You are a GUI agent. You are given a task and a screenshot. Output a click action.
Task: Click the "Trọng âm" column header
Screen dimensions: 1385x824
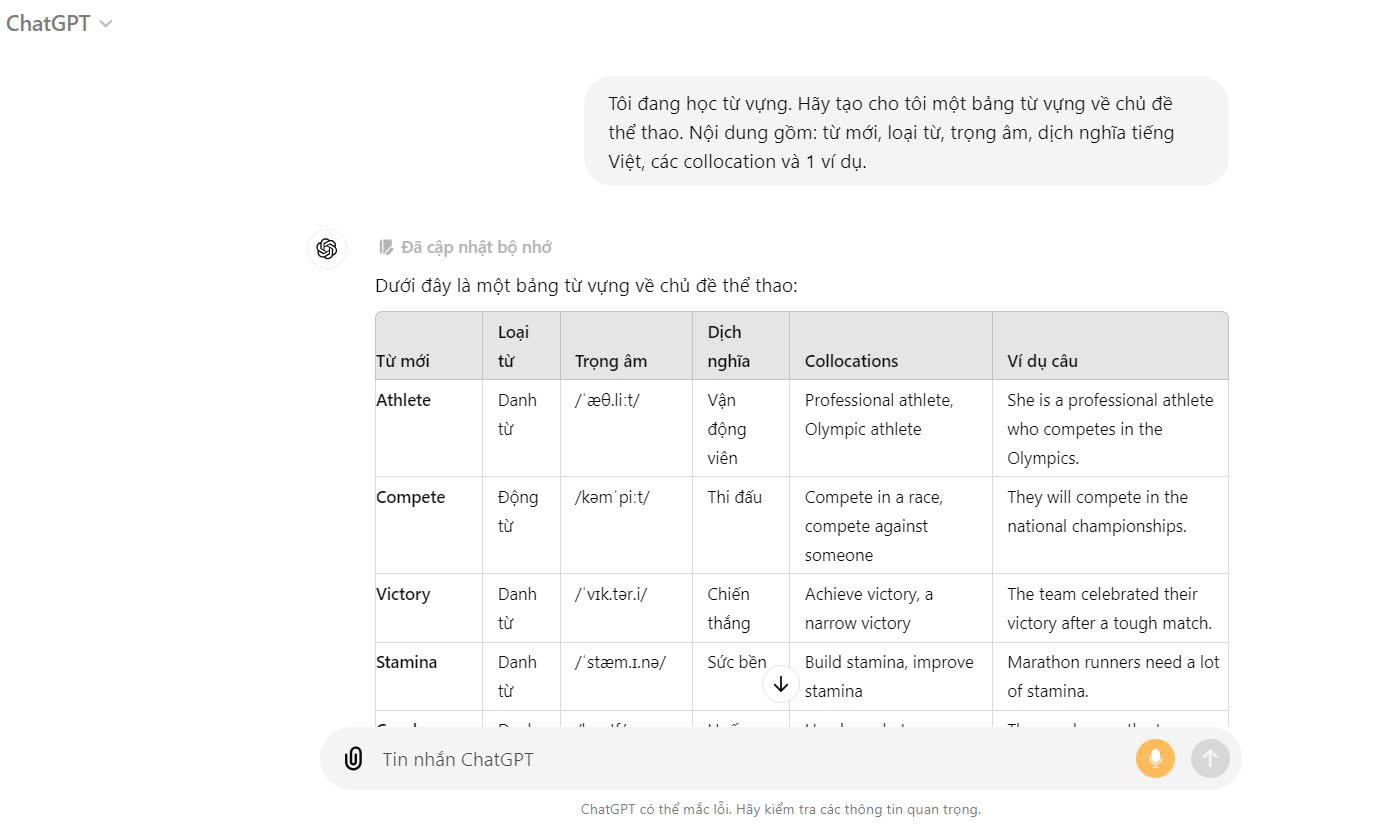pos(611,361)
